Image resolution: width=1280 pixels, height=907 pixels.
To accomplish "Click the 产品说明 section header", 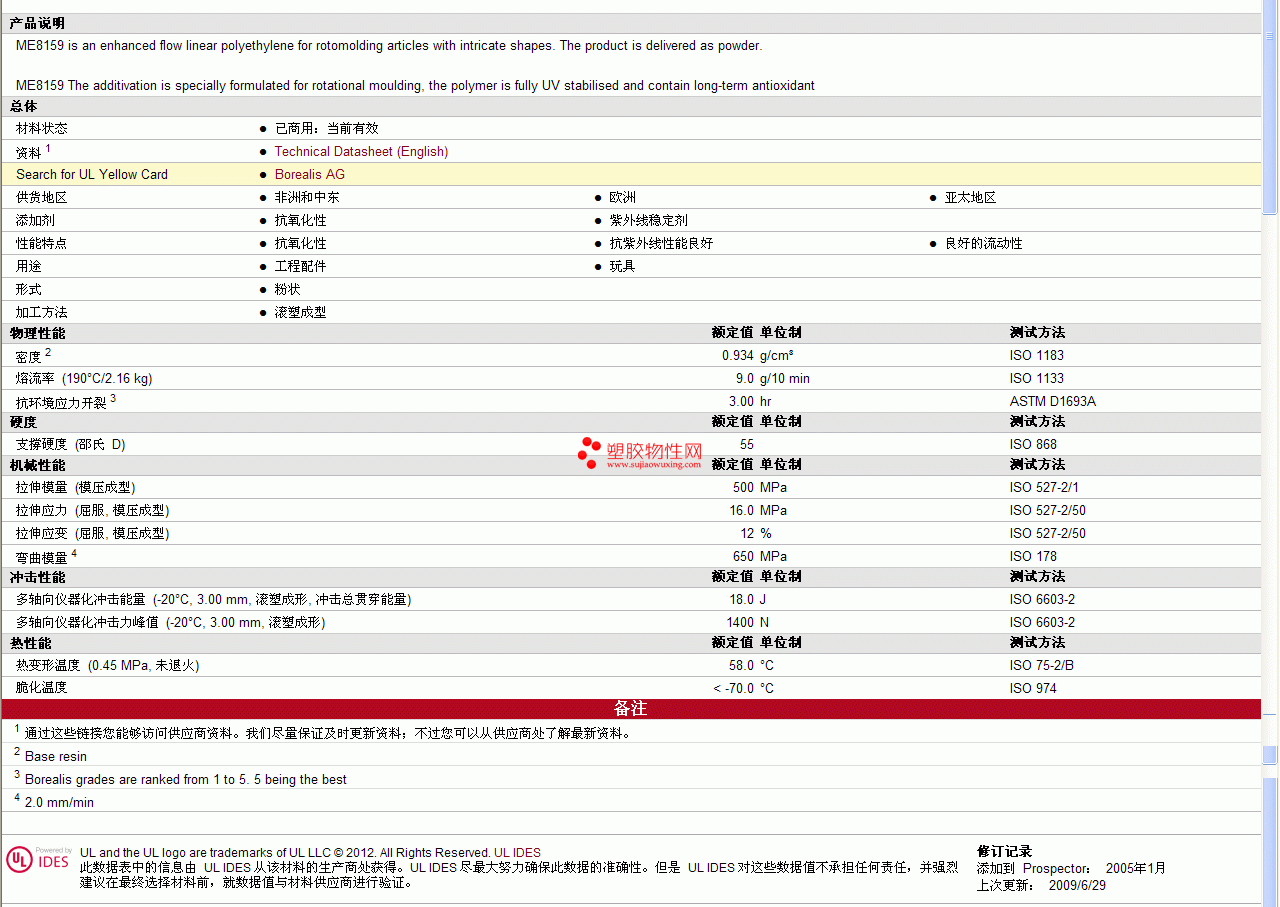I will click(37, 23).
